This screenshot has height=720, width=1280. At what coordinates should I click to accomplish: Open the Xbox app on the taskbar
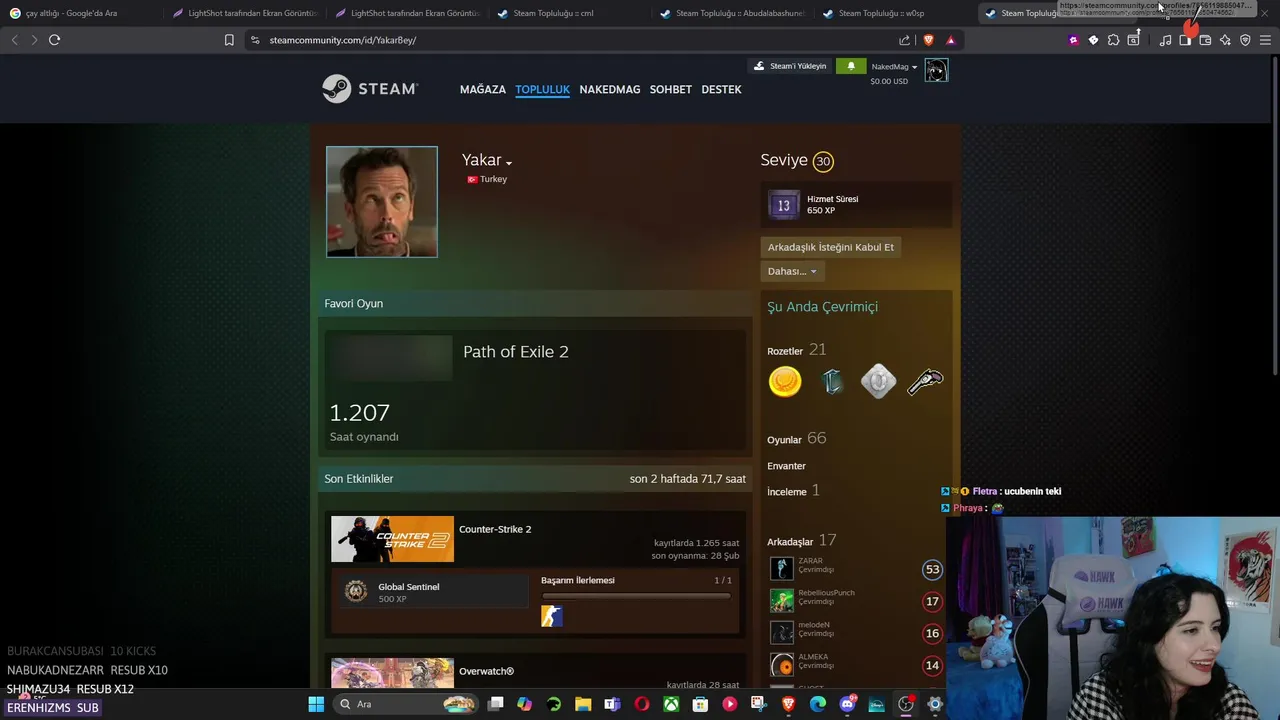671,704
